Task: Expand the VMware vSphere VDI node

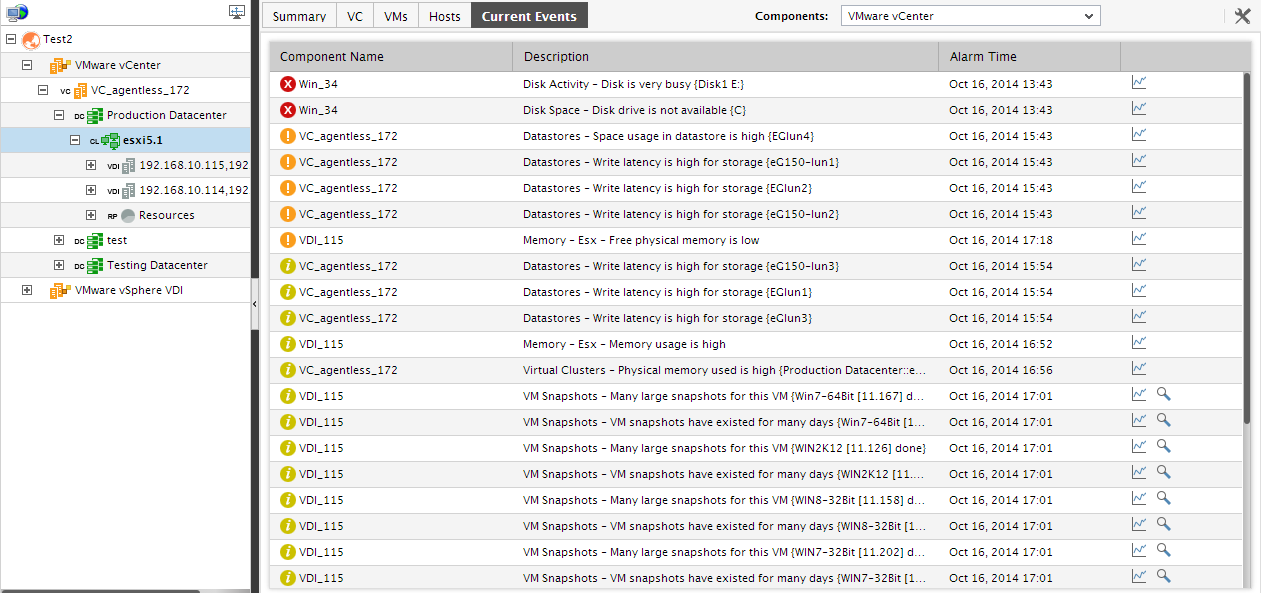Action: click(x=27, y=290)
